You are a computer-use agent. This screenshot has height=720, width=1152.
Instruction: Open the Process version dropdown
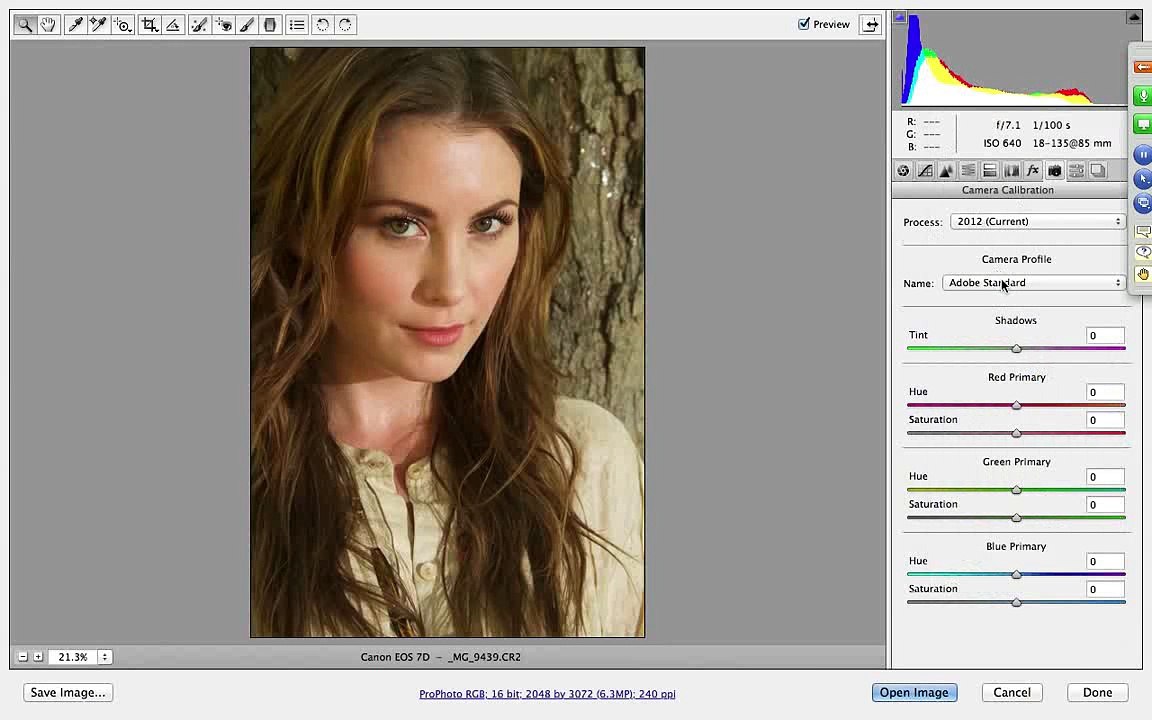[x=1037, y=221]
